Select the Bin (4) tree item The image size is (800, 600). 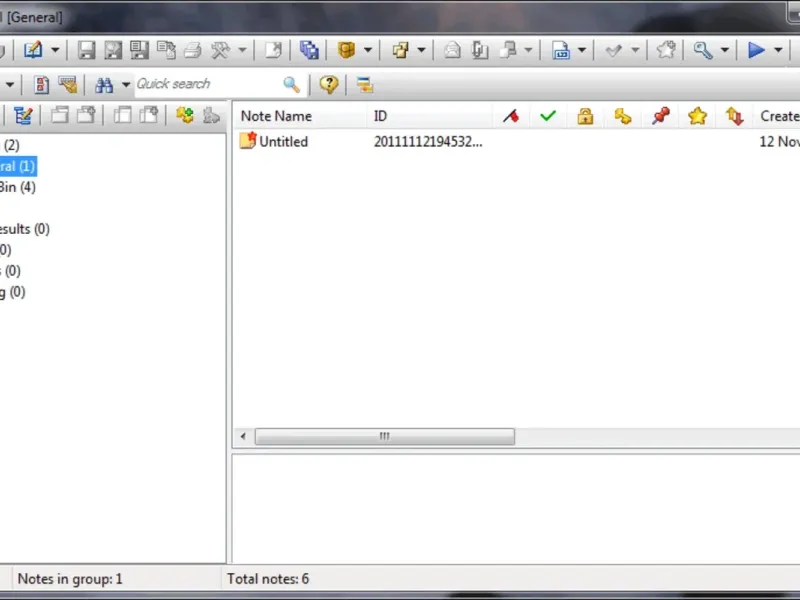(x=18, y=187)
